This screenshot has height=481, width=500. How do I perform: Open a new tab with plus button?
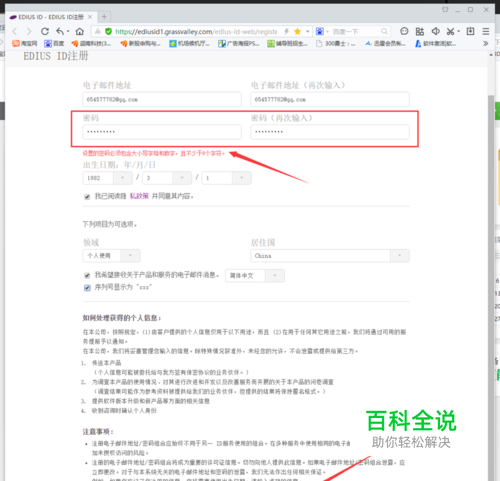[x=104, y=17]
